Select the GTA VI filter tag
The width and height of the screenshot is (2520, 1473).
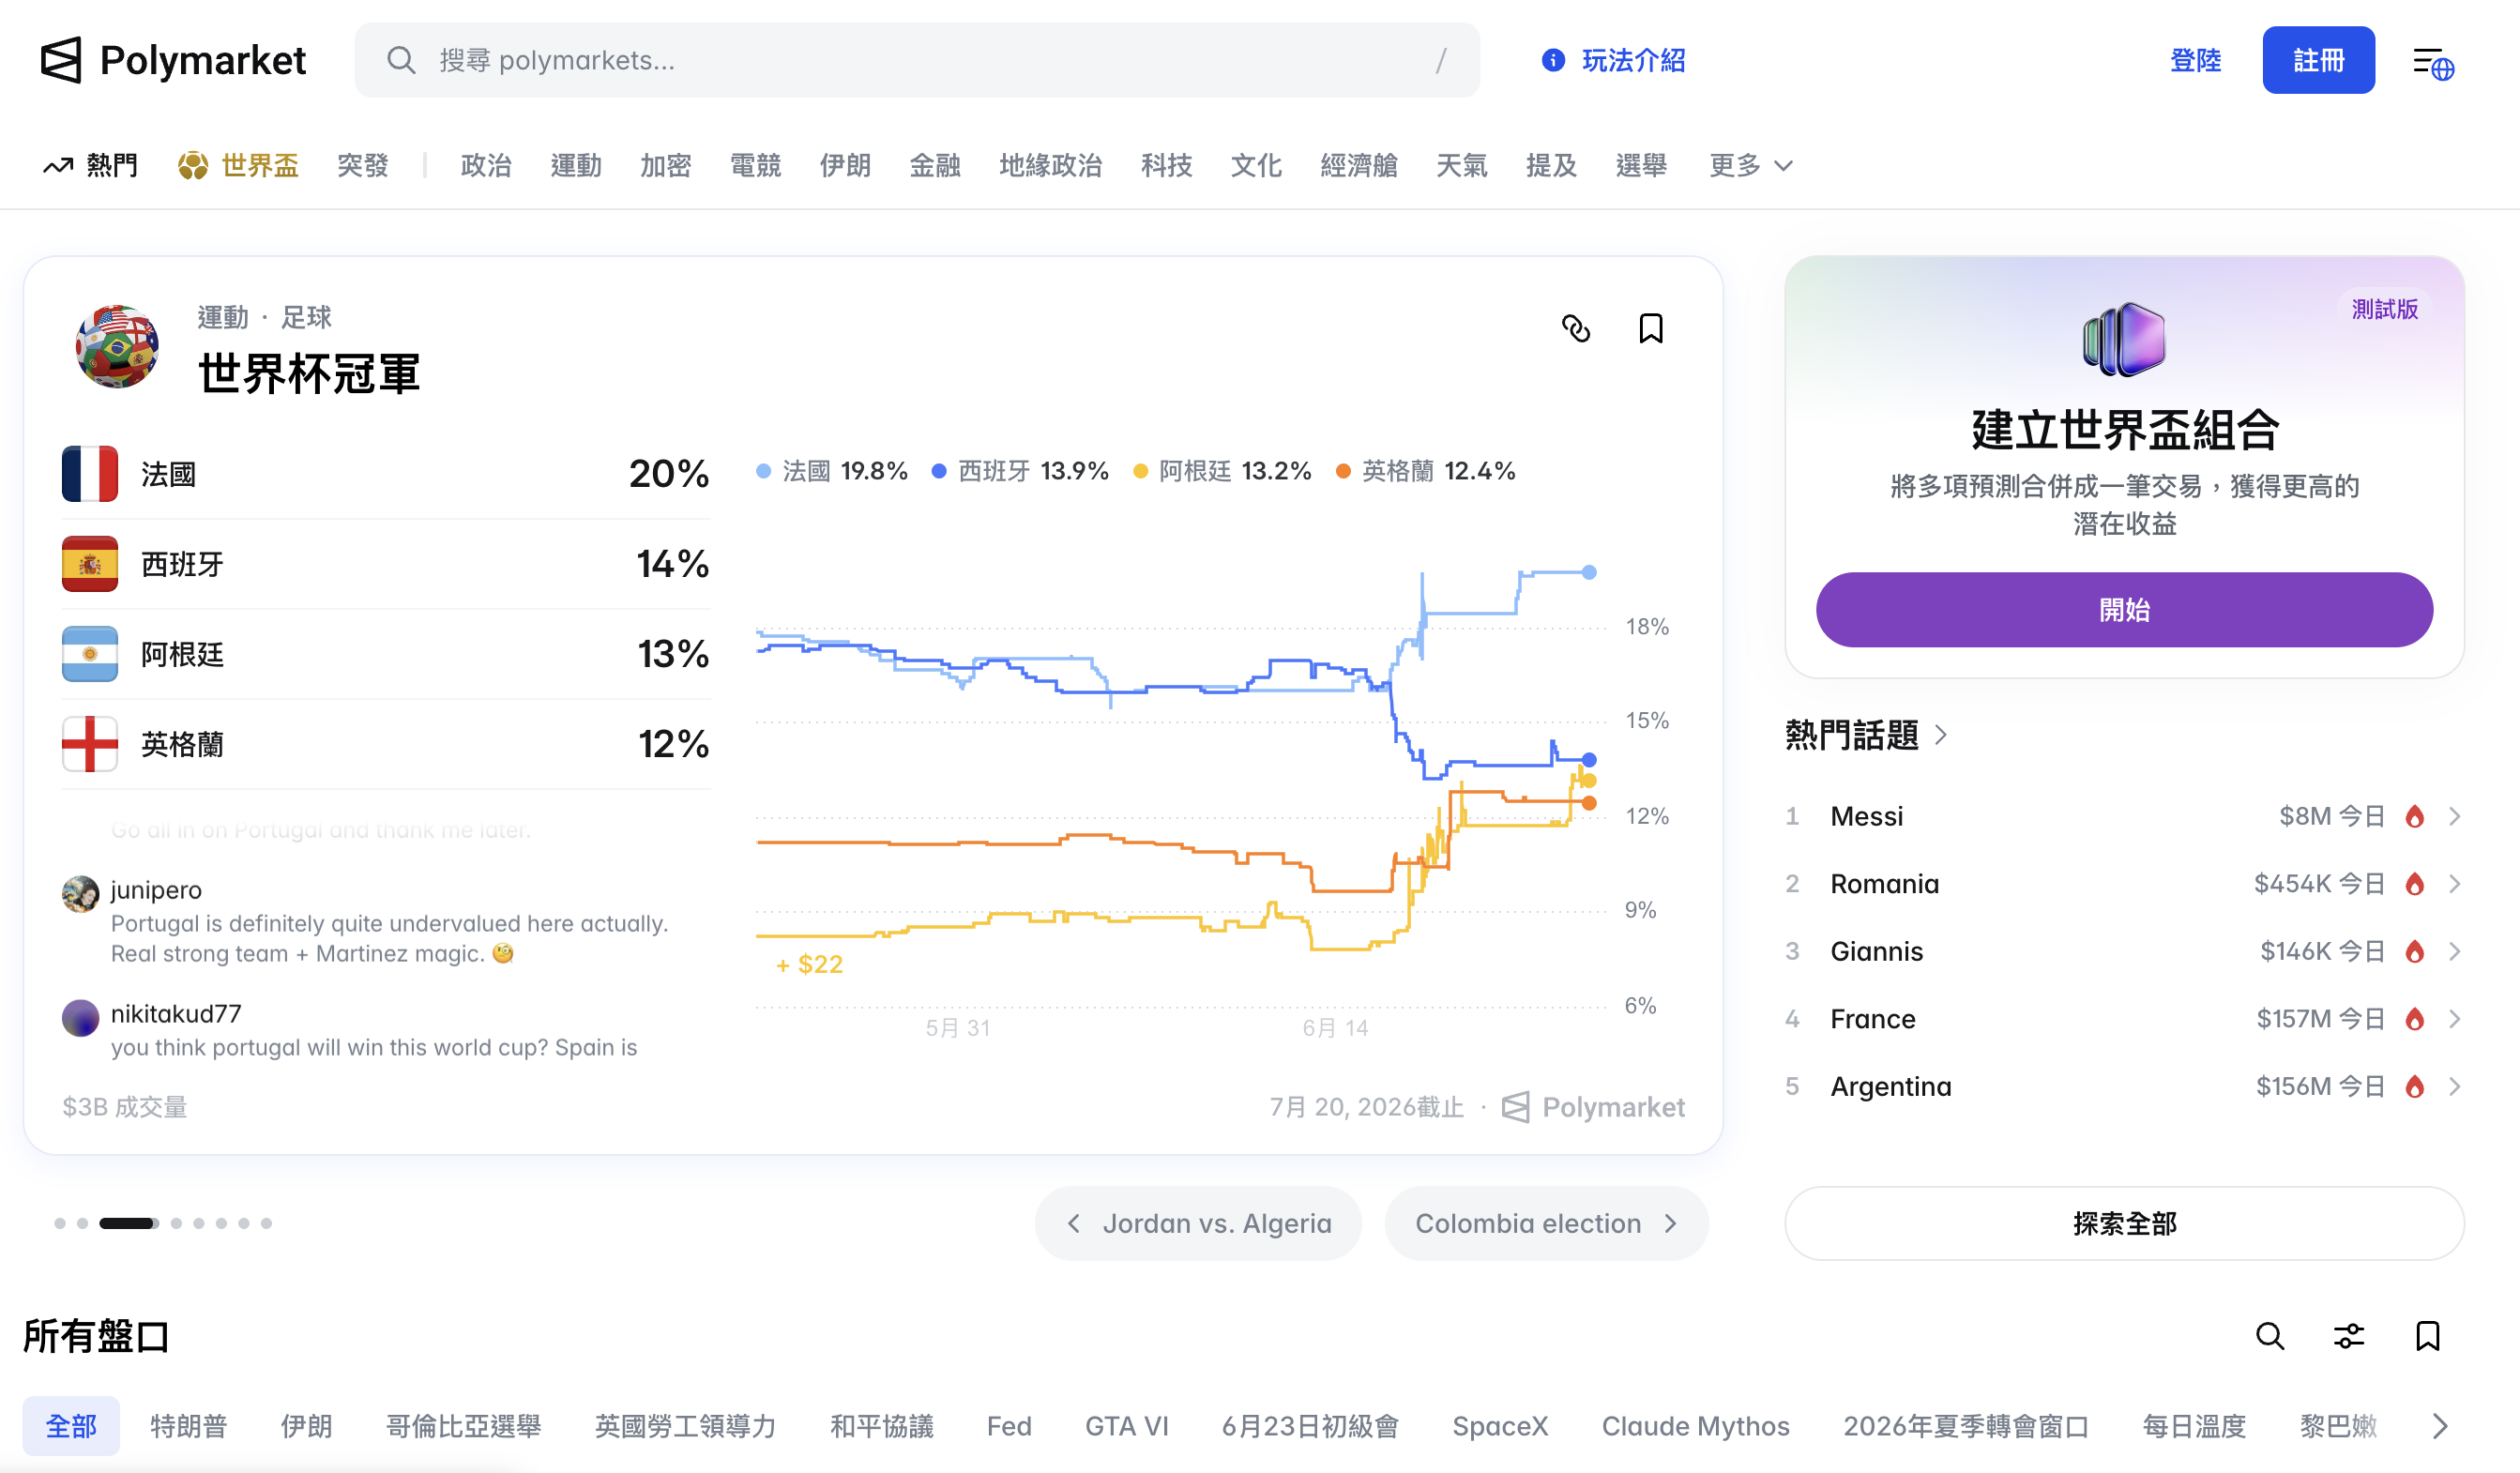point(1126,1426)
